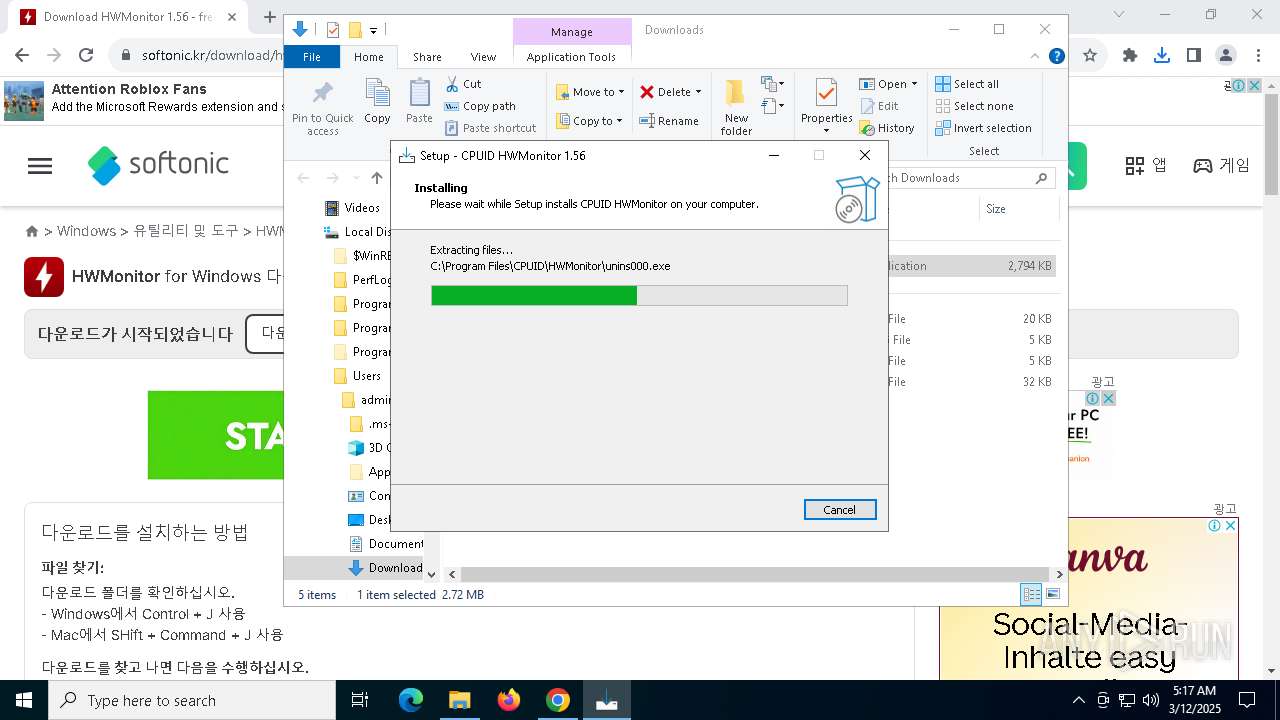
Task: Open the Delete dropdown in ribbon
Action: [x=671, y=92]
